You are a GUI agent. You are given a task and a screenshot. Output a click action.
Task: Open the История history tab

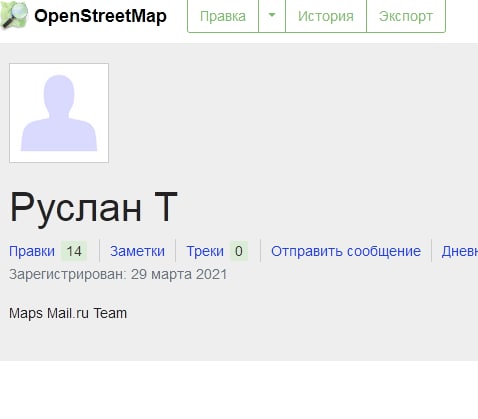pyautogui.click(x=326, y=16)
